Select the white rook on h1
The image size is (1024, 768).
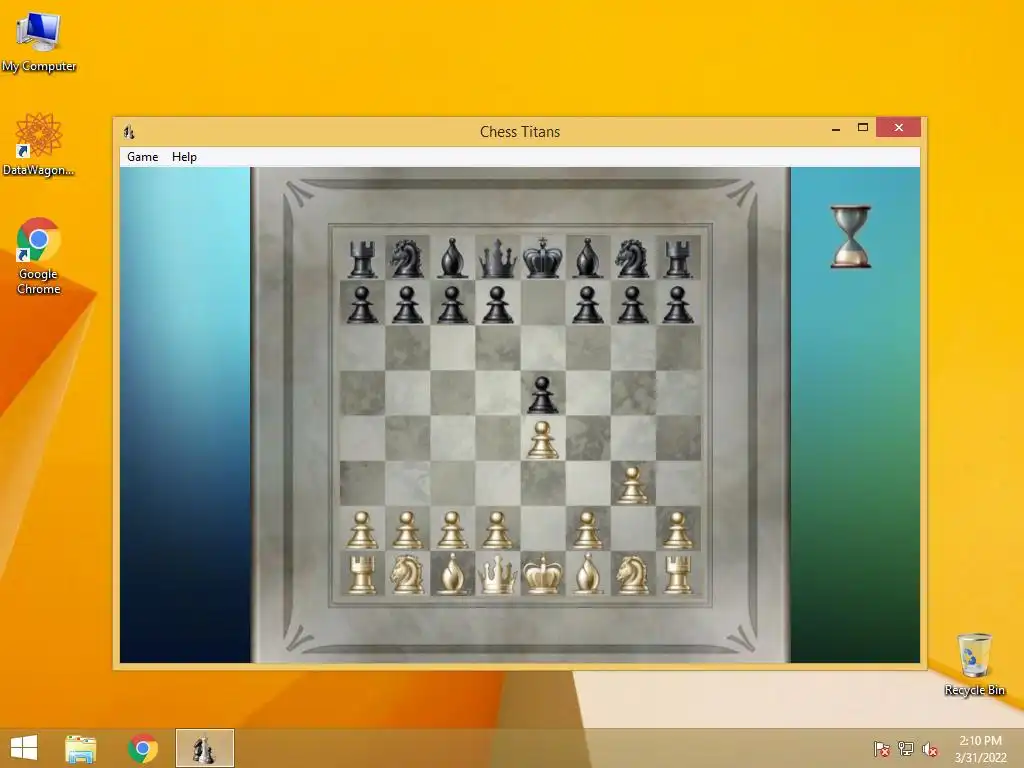pyautogui.click(x=678, y=575)
